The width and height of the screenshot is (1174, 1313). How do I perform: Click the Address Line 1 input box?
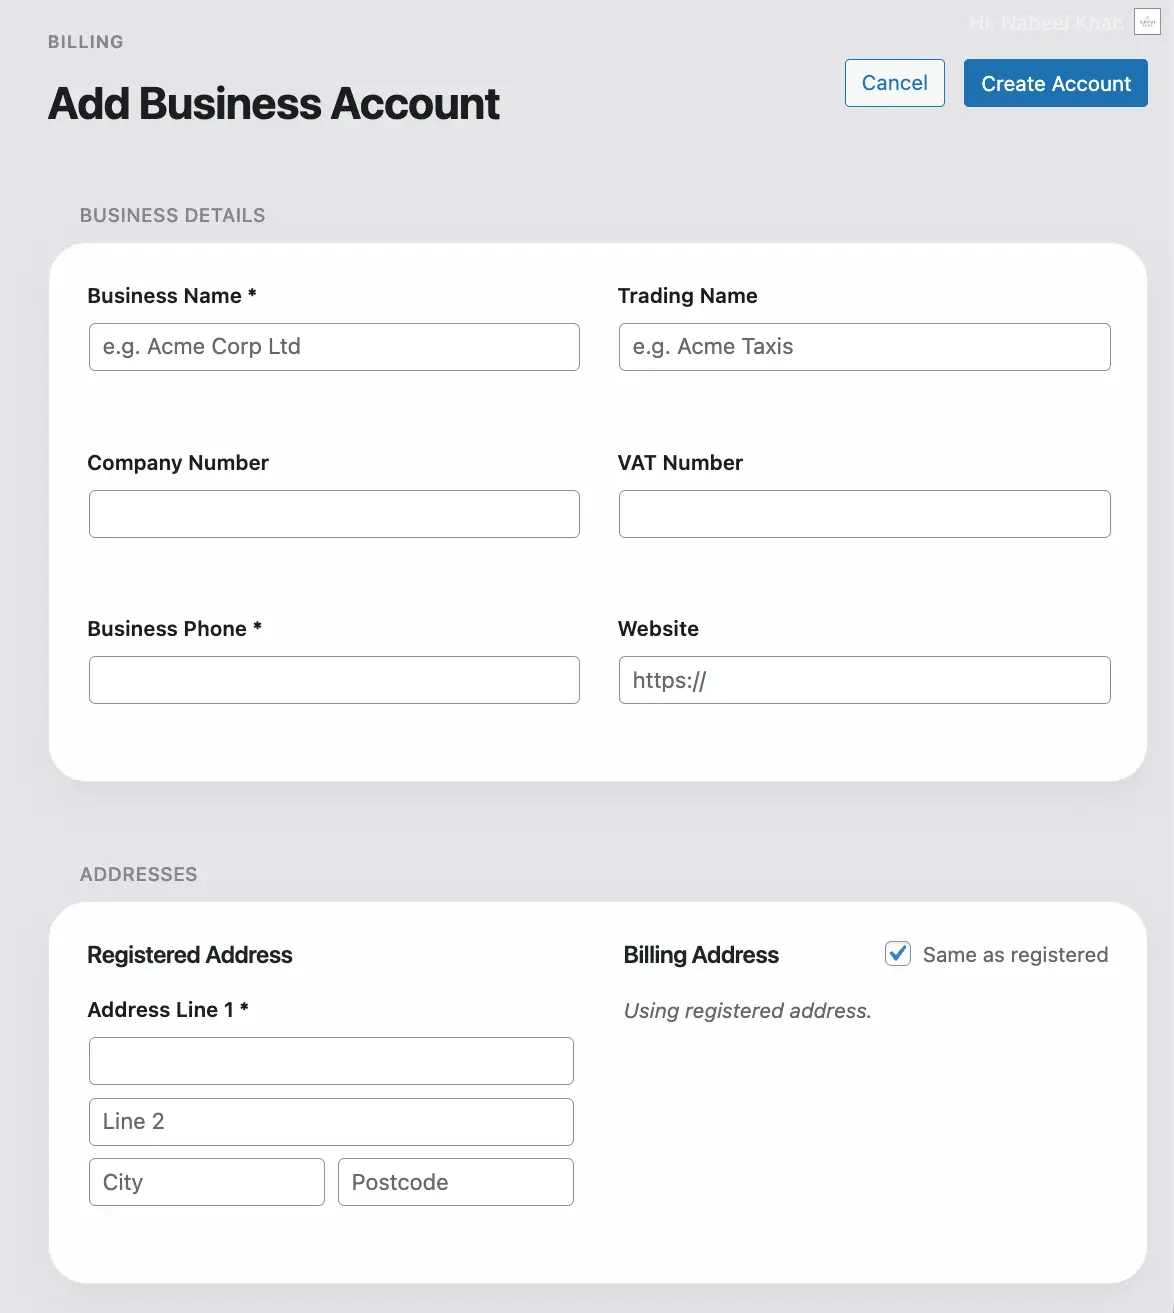[x=331, y=1061]
